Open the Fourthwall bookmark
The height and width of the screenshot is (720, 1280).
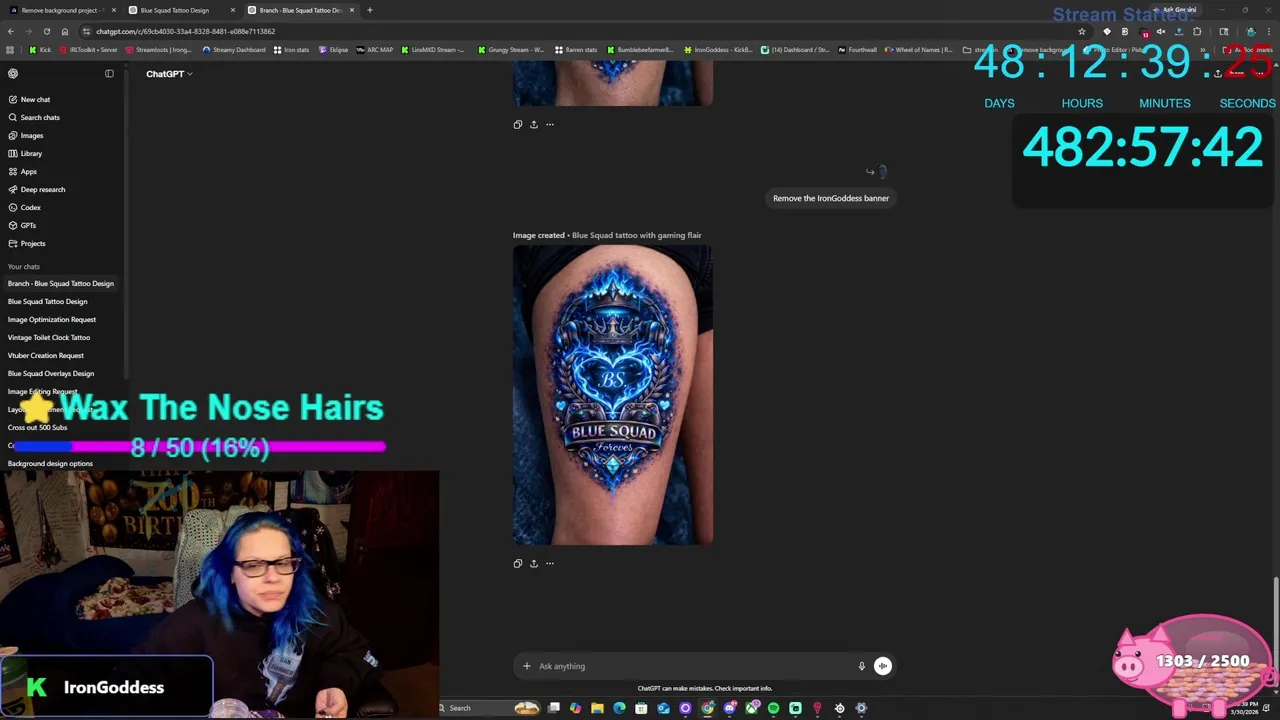pos(857,49)
